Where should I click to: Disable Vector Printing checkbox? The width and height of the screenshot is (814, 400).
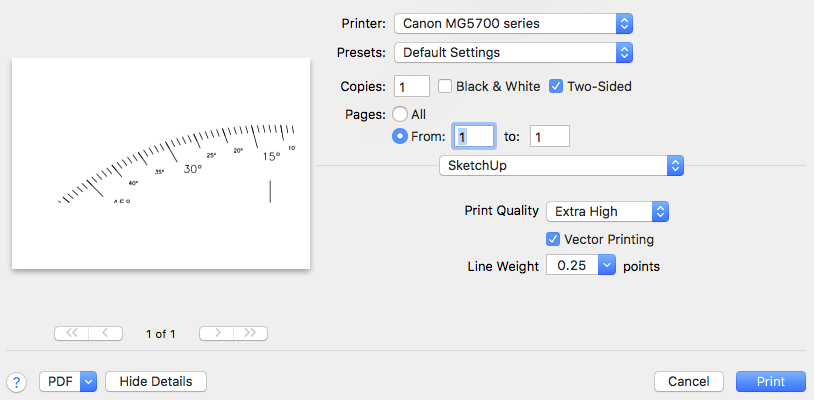coord(553,239)
